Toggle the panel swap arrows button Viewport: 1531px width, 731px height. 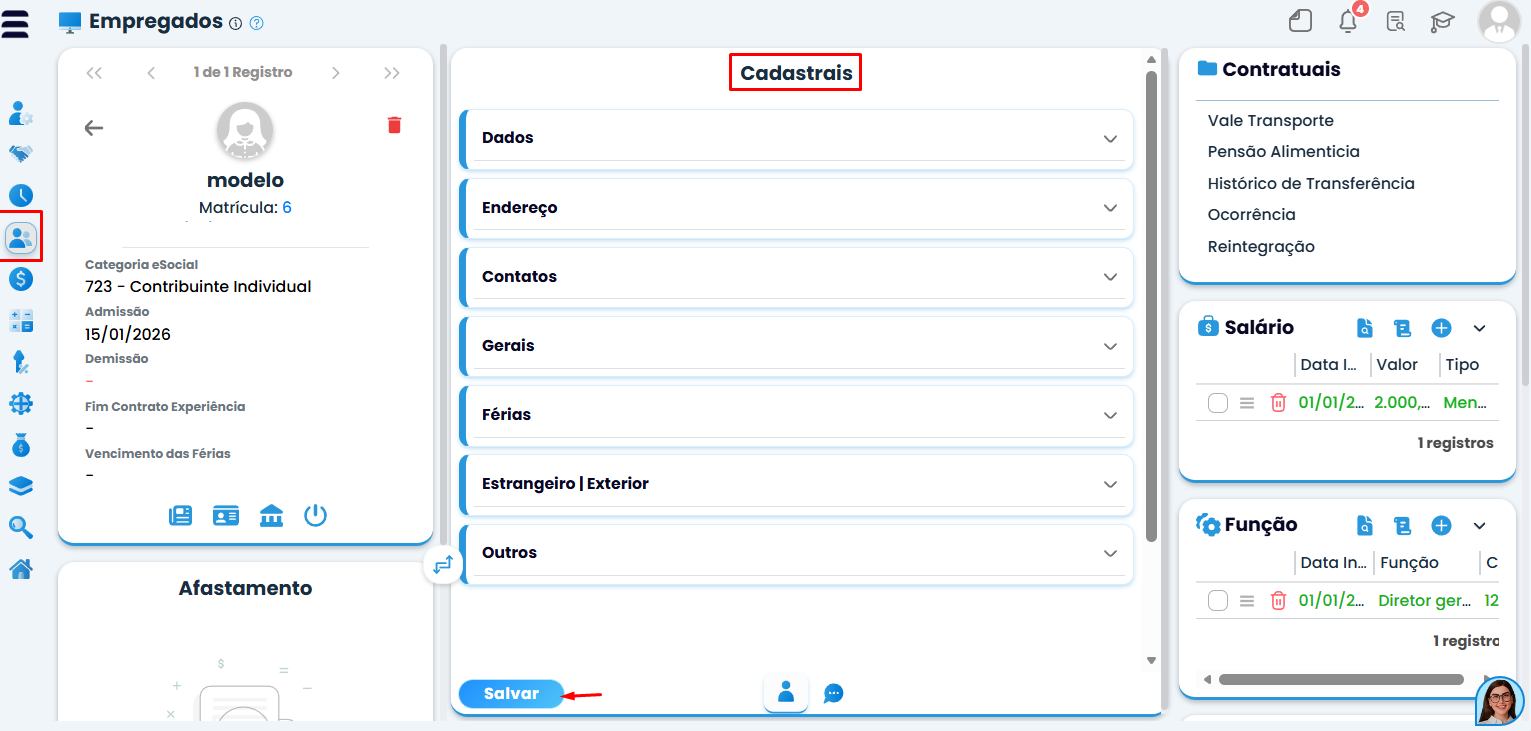(443, 565)
